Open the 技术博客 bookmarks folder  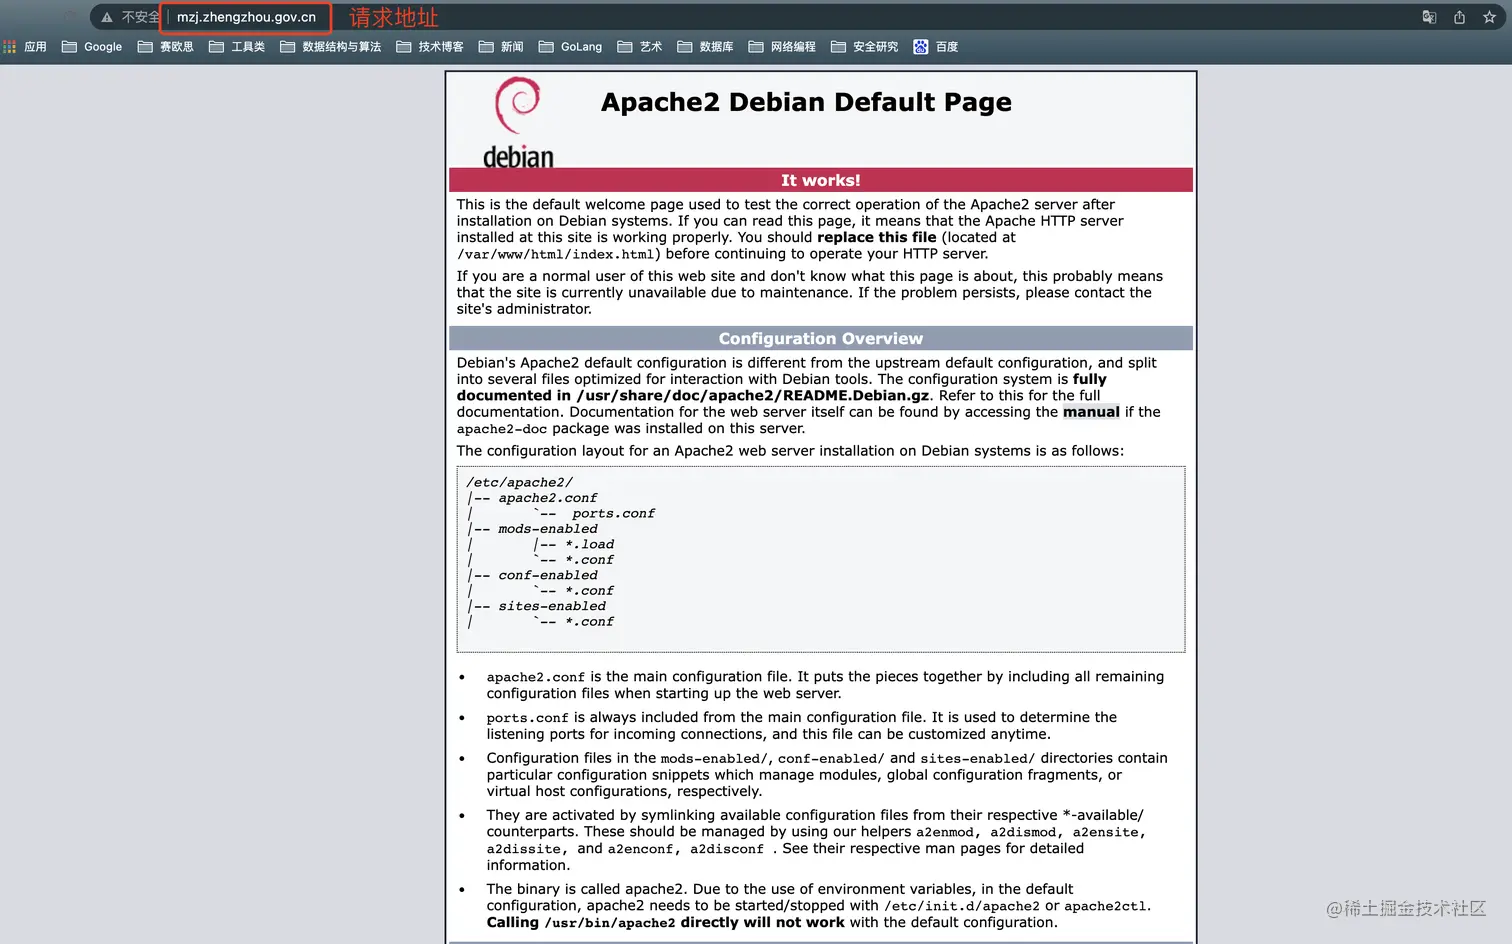[x=430, y=47]
